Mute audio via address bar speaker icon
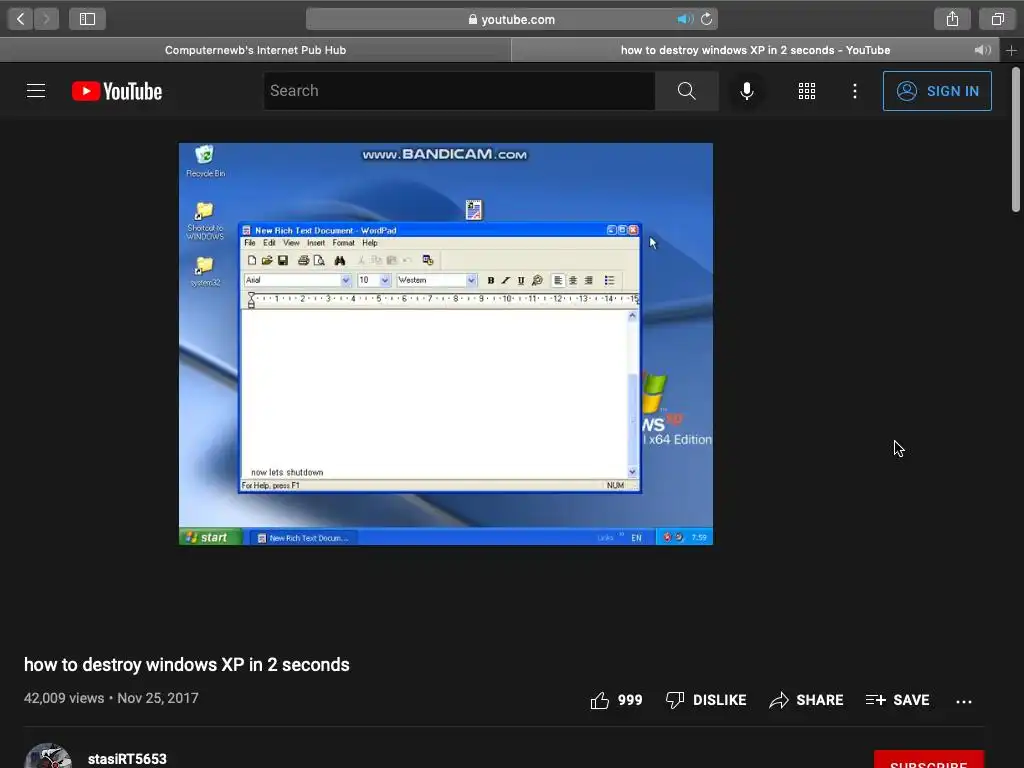 tap(684, 19)
